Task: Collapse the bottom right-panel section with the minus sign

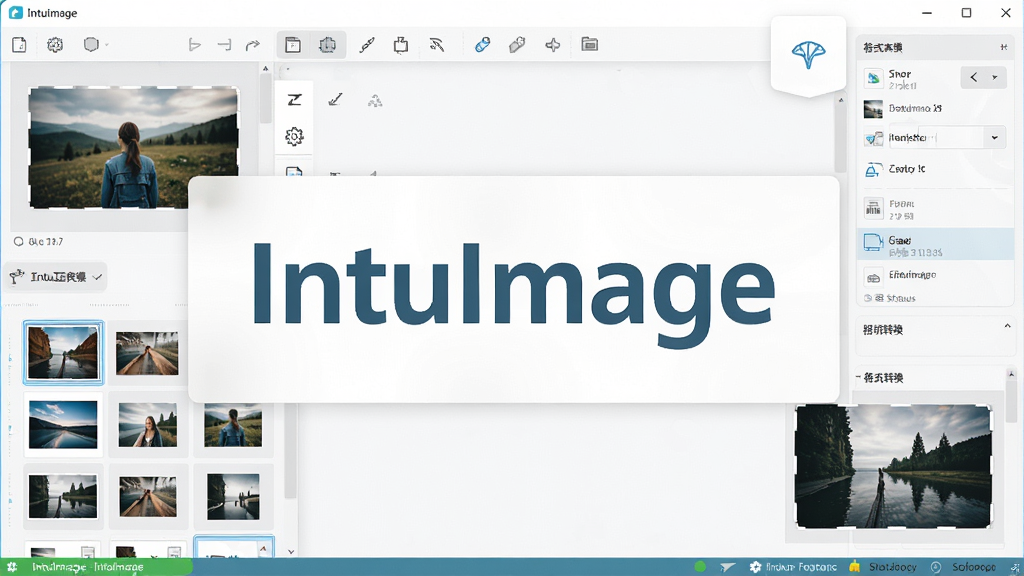Action: pyautogui.click(x=859, y=377)
